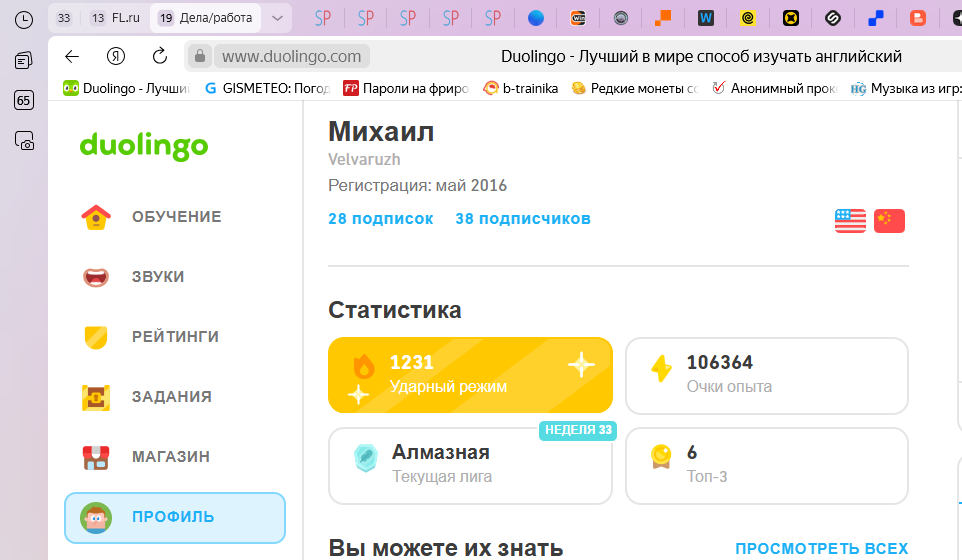Open the tab counter showing 65

click(x=23, y=100)
